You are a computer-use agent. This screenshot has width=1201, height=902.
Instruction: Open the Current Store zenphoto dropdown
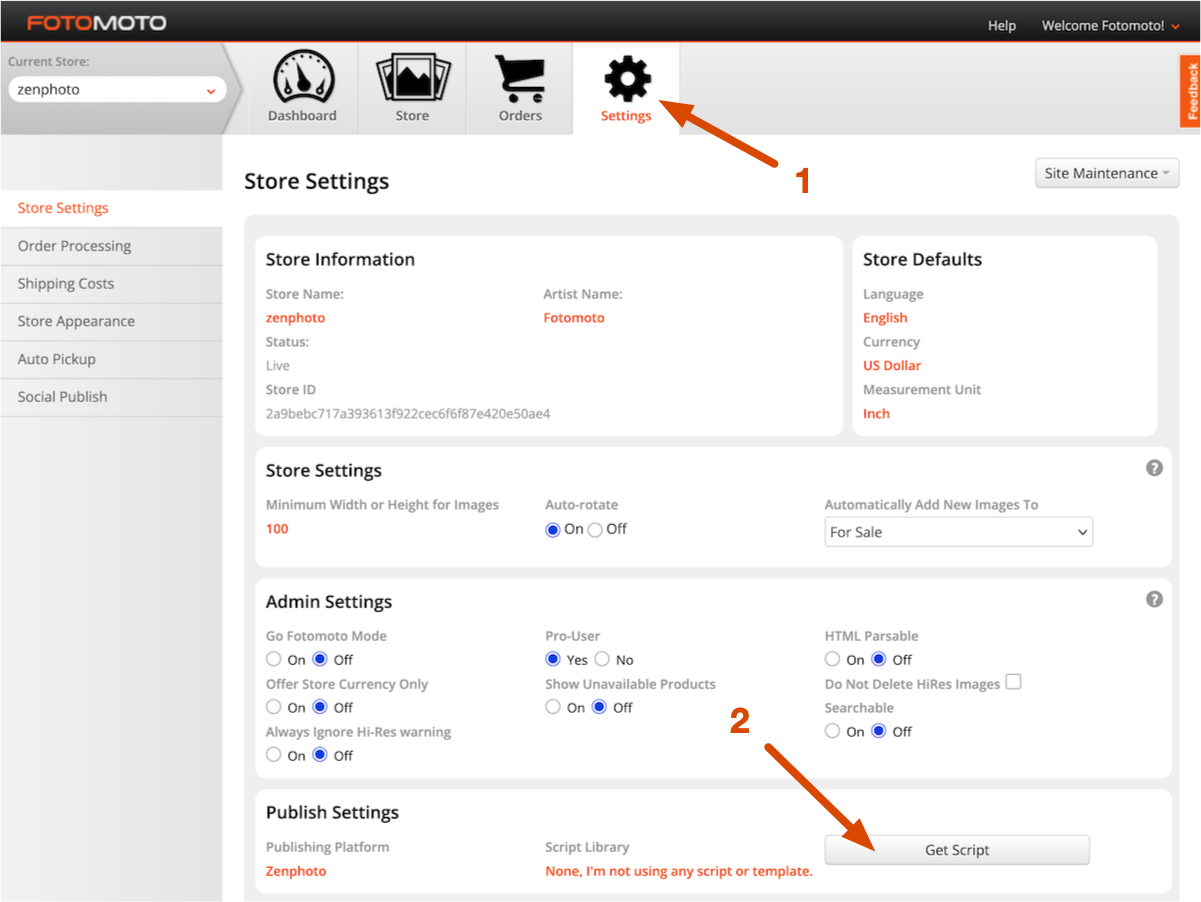(117, 90)
